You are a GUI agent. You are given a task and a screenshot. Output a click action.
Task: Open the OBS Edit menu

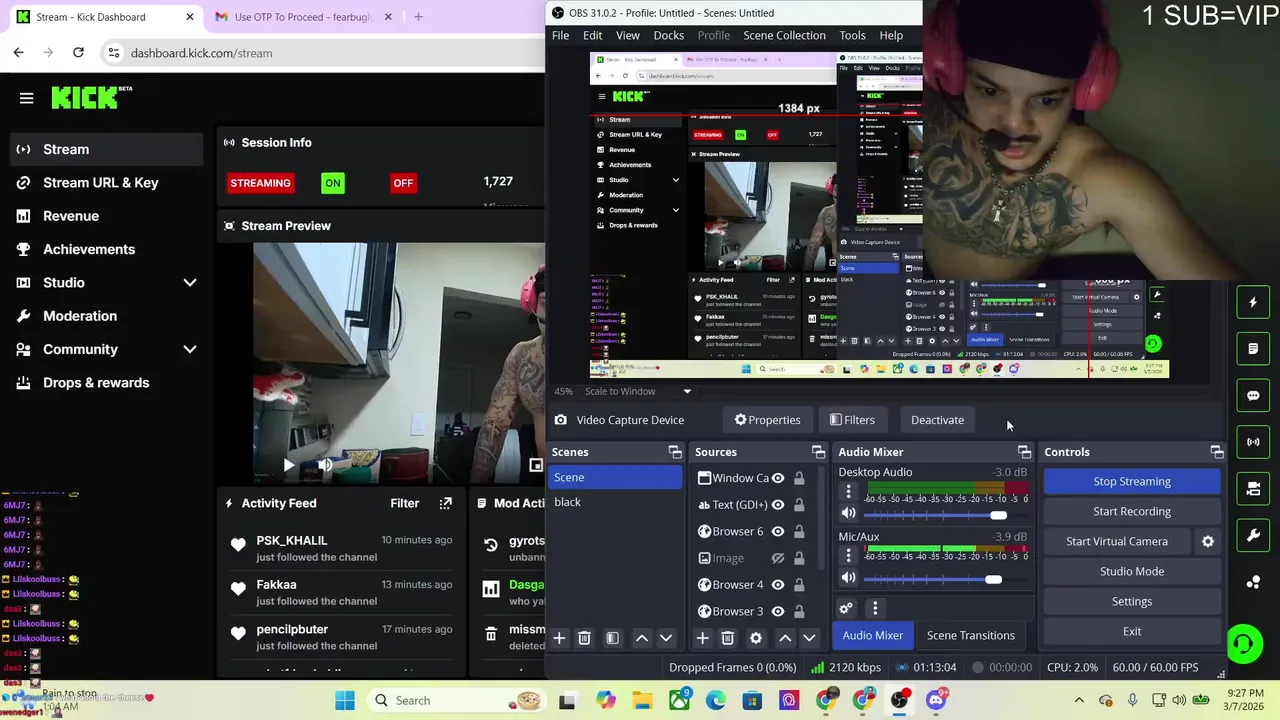pos(593,35)
